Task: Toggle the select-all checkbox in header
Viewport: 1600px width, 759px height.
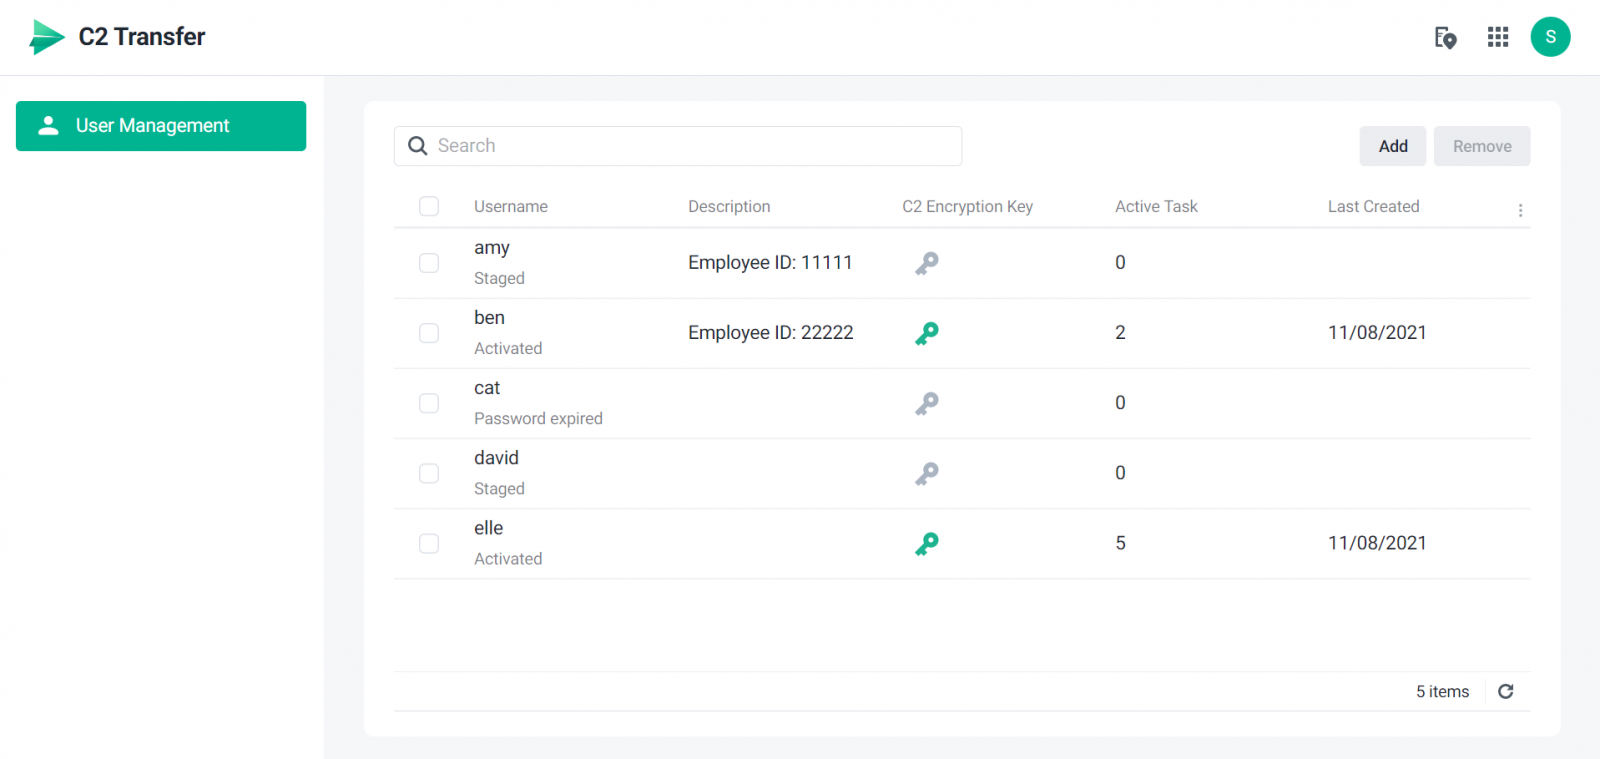Action: coord(429,206)
